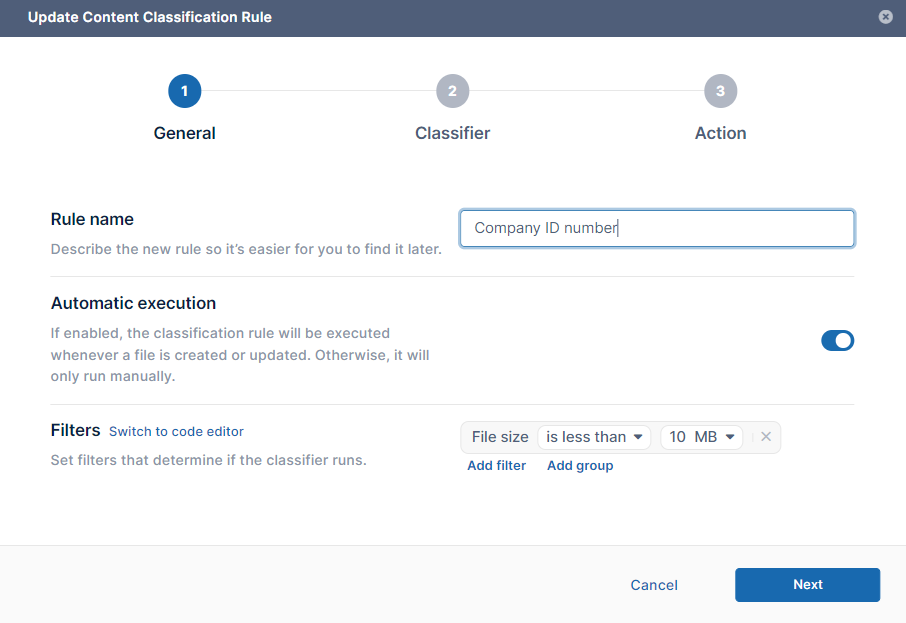Close the Update Content Classification Rule dialog
The height and width of the screenshot is (623, 906).
pos(885,17)
